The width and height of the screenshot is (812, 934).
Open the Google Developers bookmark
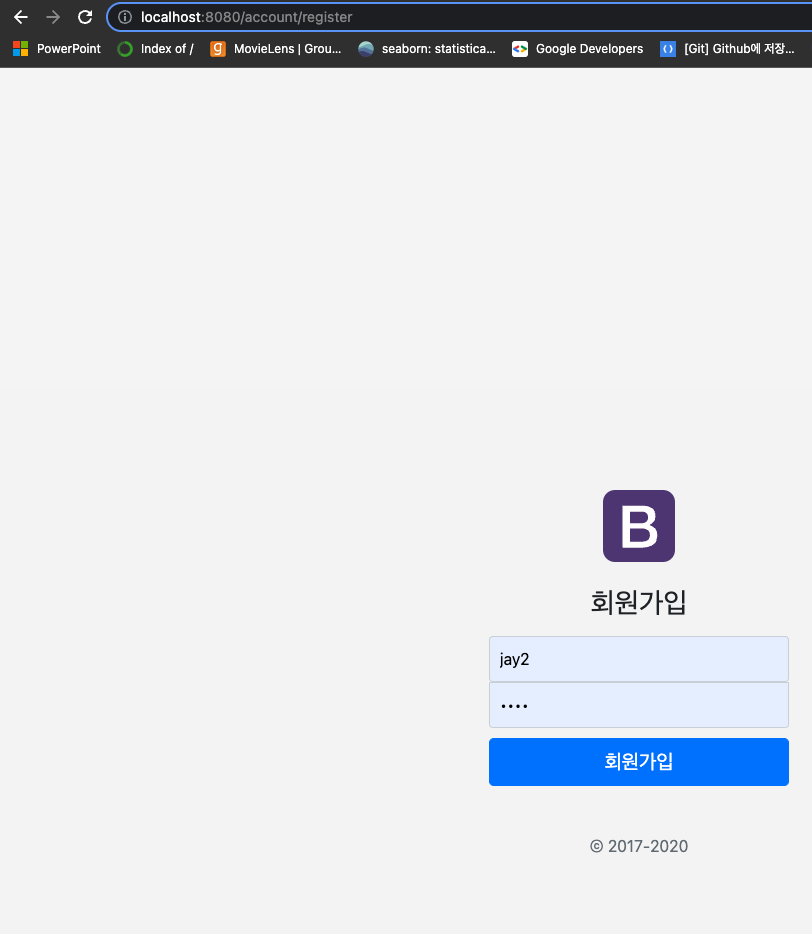pyautogui.click(x=578, y=49)
